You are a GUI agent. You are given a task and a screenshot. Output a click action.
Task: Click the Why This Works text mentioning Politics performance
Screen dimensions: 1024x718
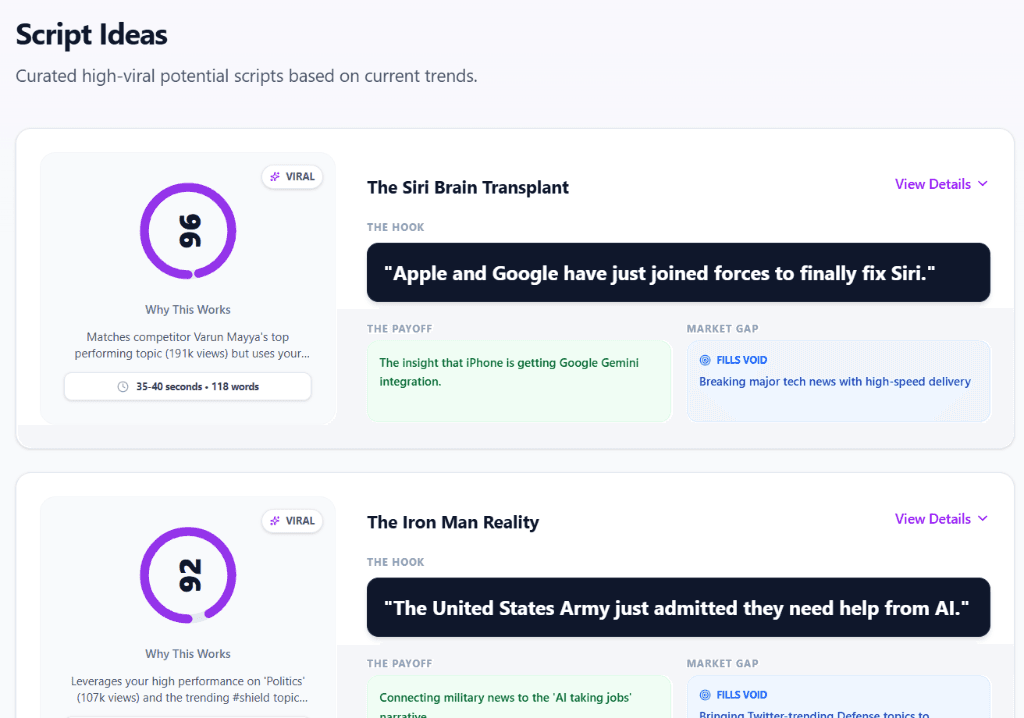[x=188, y=689]
